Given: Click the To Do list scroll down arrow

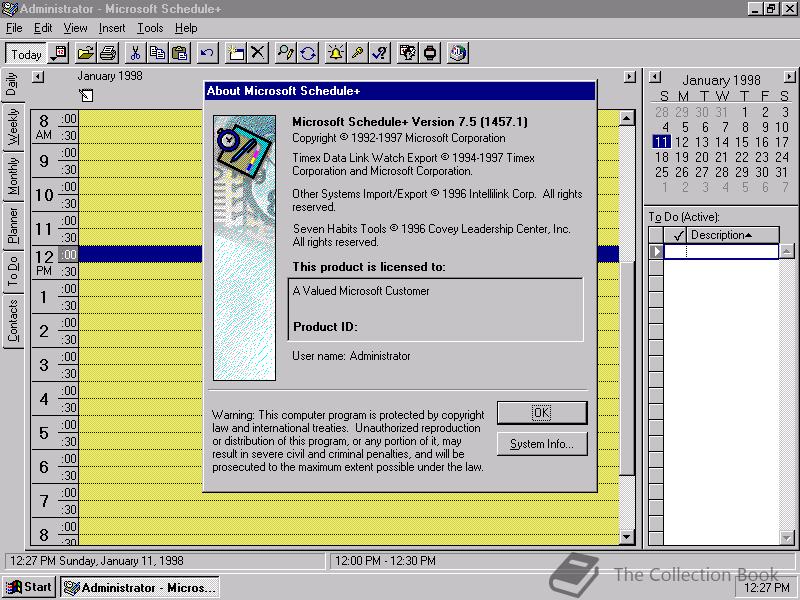Looking at the screenshot, I should (x=787, y=537).
